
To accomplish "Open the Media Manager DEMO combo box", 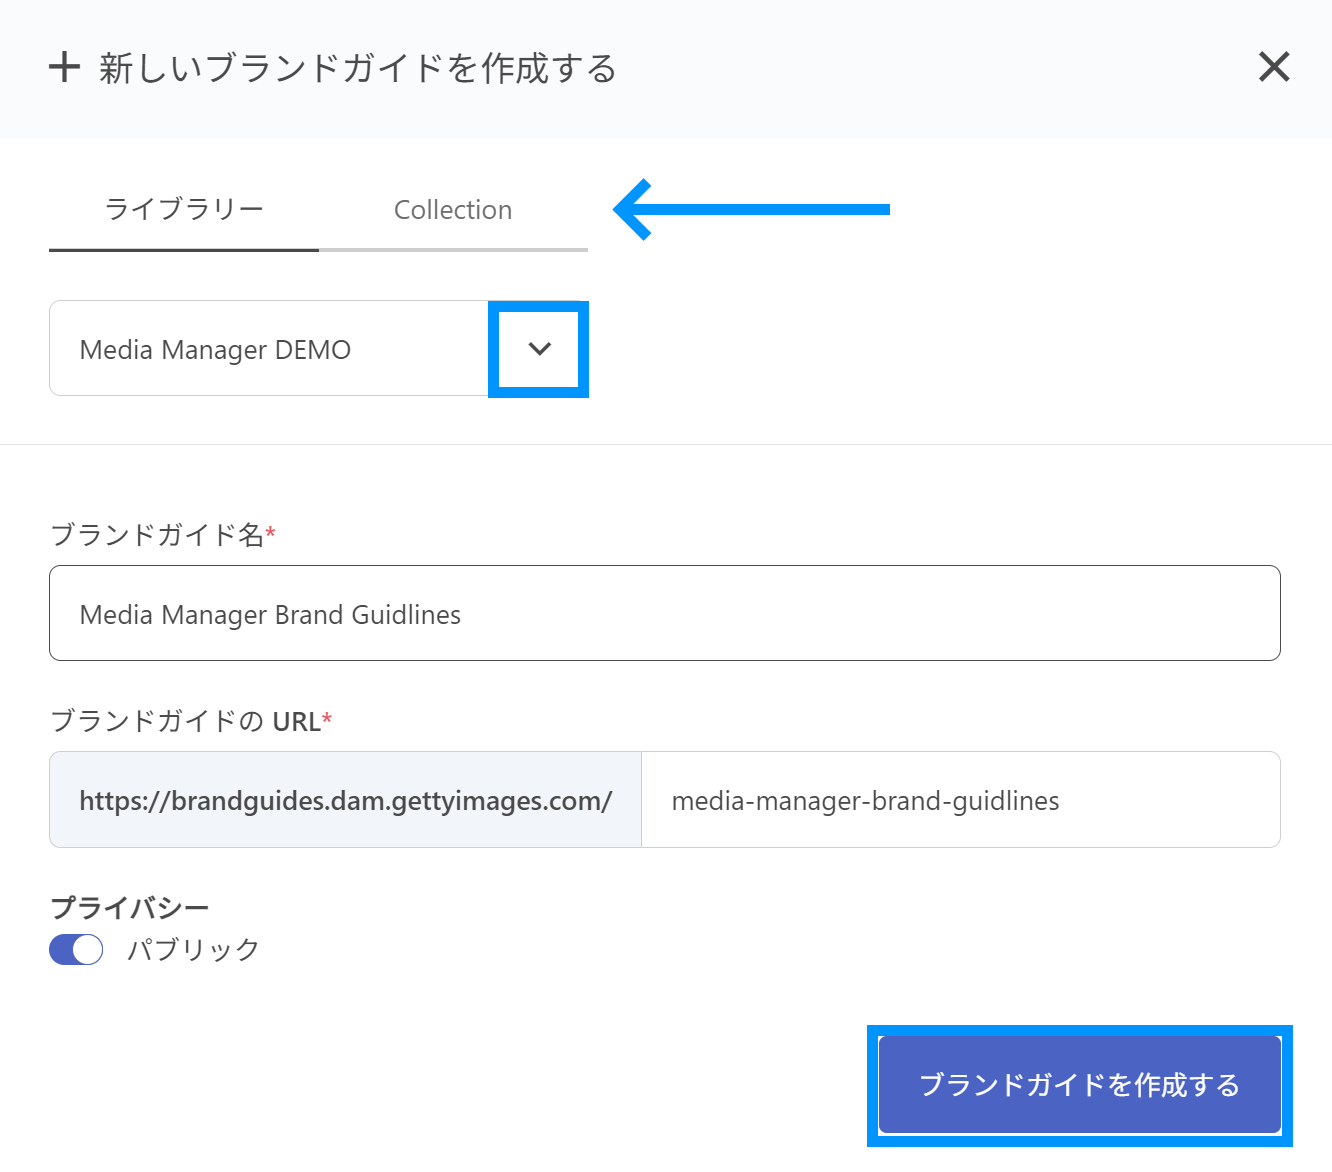I will click(268, 349).
